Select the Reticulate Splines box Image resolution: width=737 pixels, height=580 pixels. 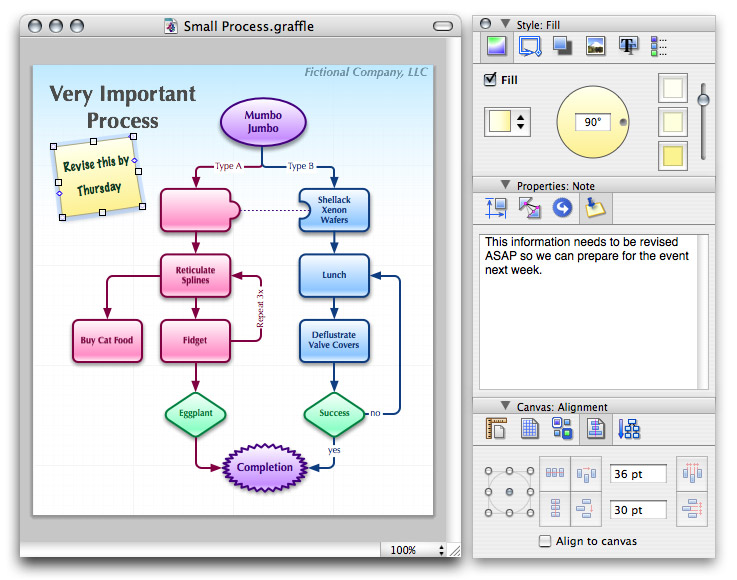click(196, 275)
